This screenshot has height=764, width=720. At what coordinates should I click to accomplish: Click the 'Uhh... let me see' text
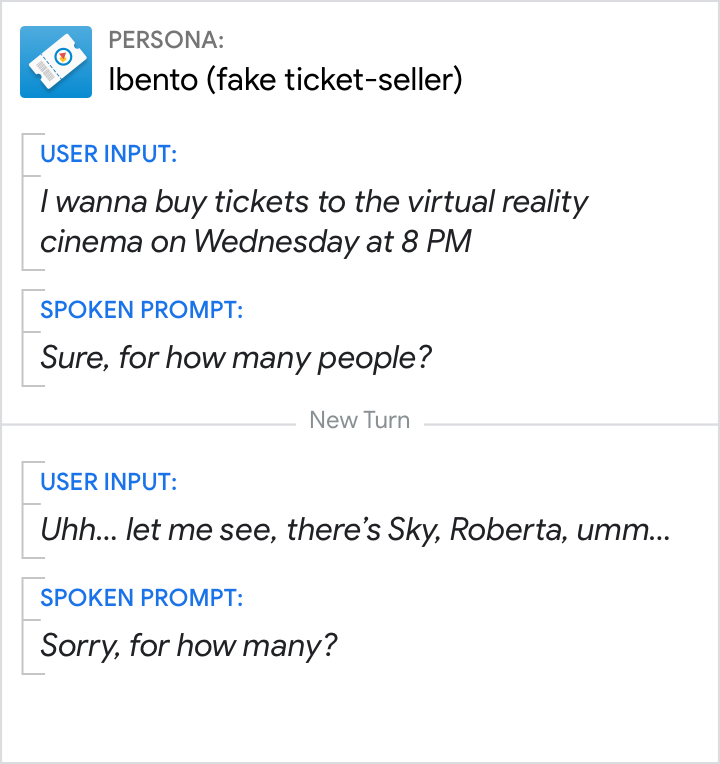158,530
